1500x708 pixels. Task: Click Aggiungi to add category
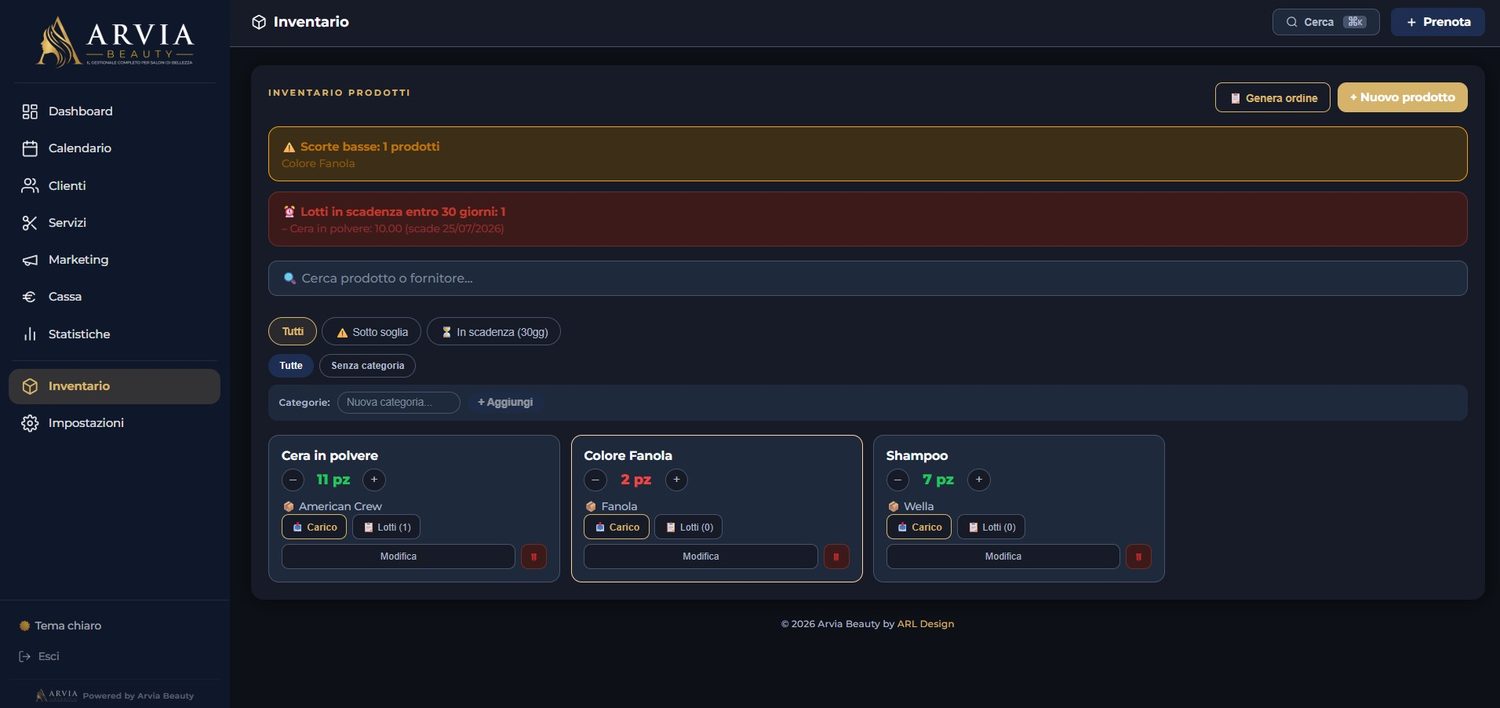tap(505, 402)
